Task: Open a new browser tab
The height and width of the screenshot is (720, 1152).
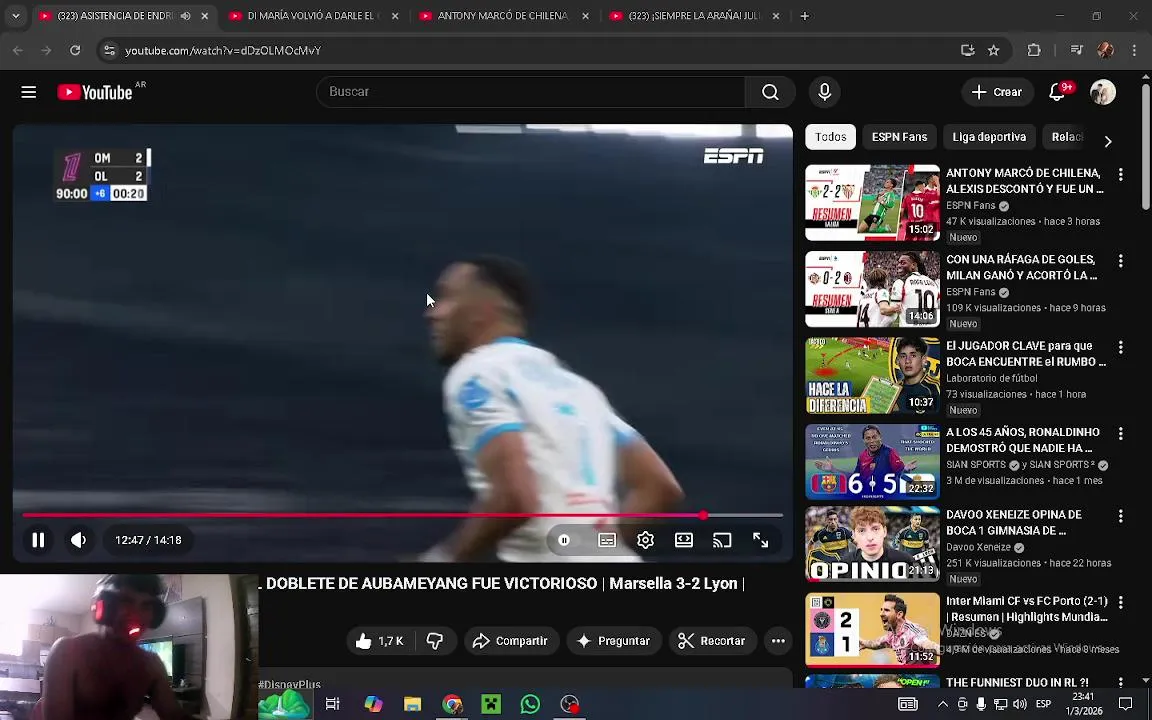Action: 804,15
